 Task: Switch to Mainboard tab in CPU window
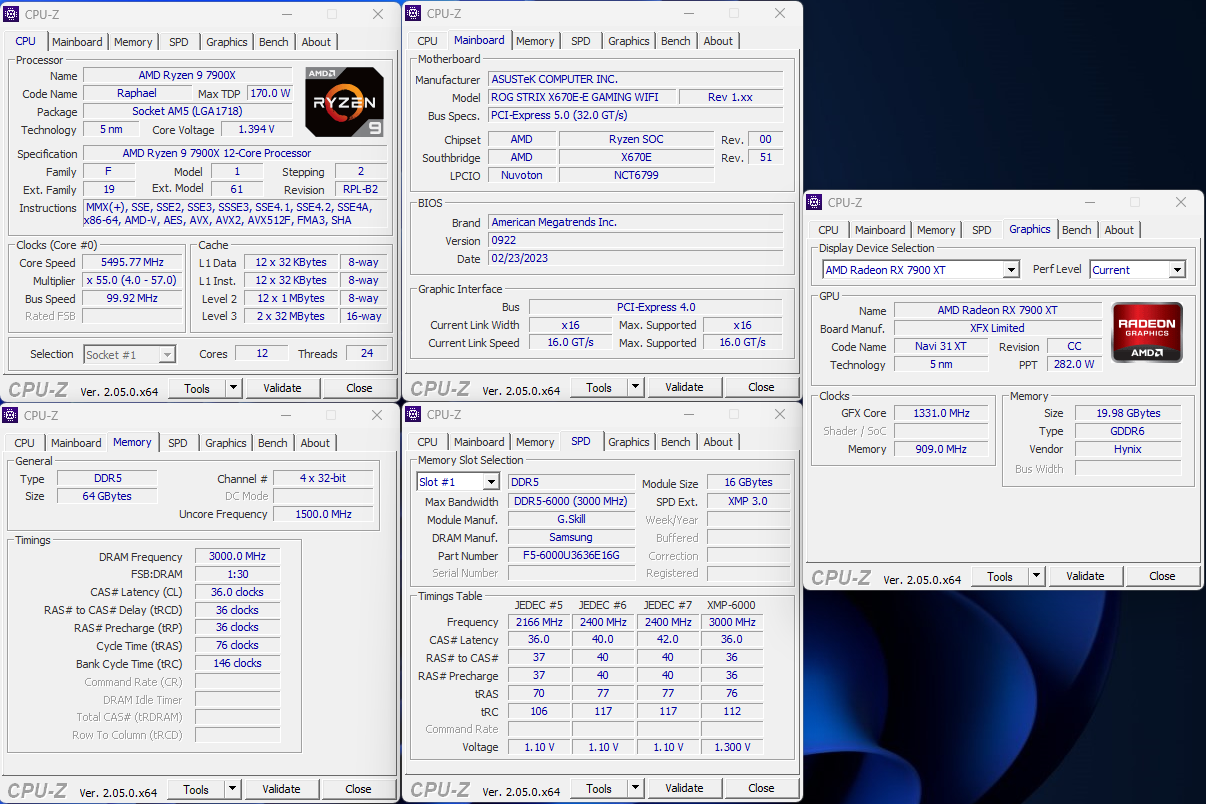pos(77,42)
